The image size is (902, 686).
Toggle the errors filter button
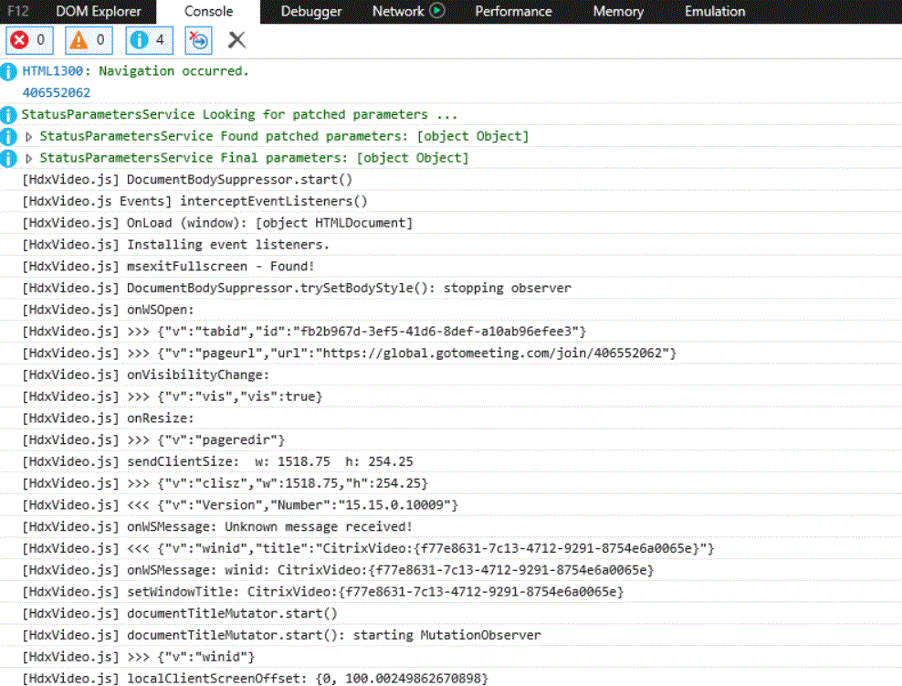tap(29, 40)
